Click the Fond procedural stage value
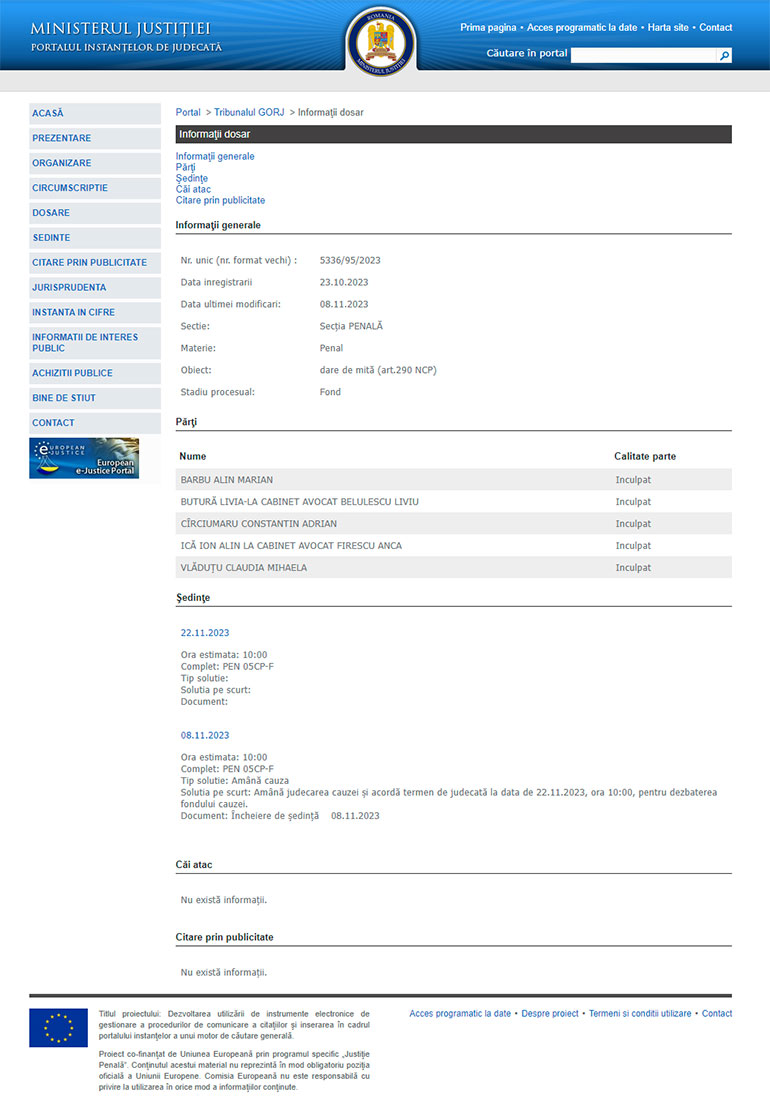 tap(330, 392)
